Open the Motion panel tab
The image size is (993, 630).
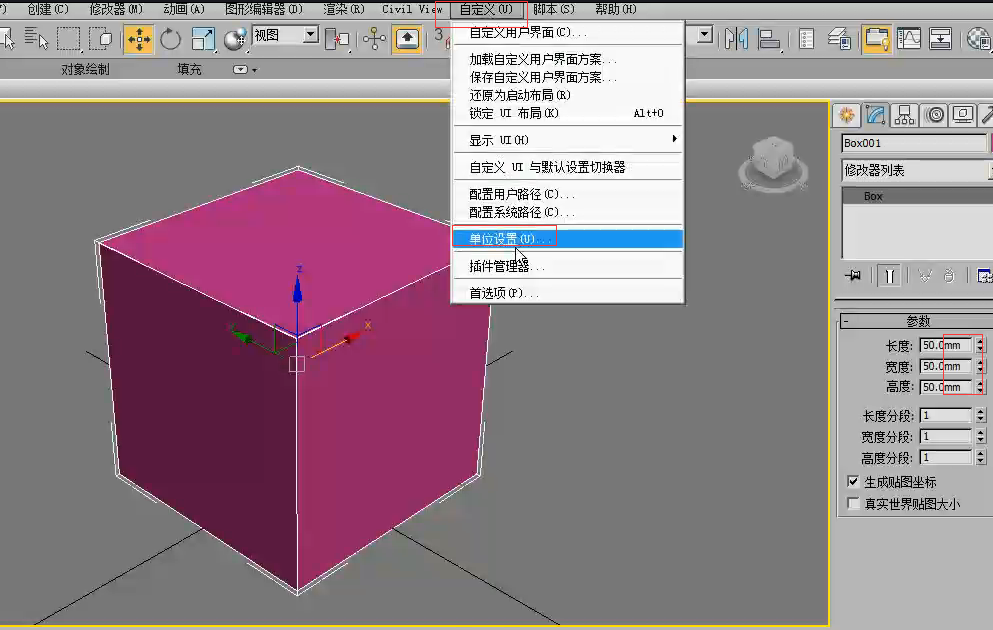coord(934,115)
